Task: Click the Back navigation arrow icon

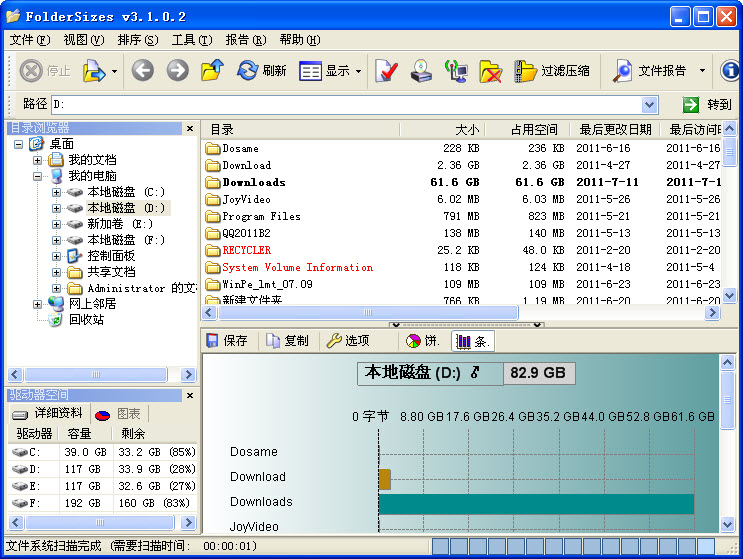Action: coord(143,70)
